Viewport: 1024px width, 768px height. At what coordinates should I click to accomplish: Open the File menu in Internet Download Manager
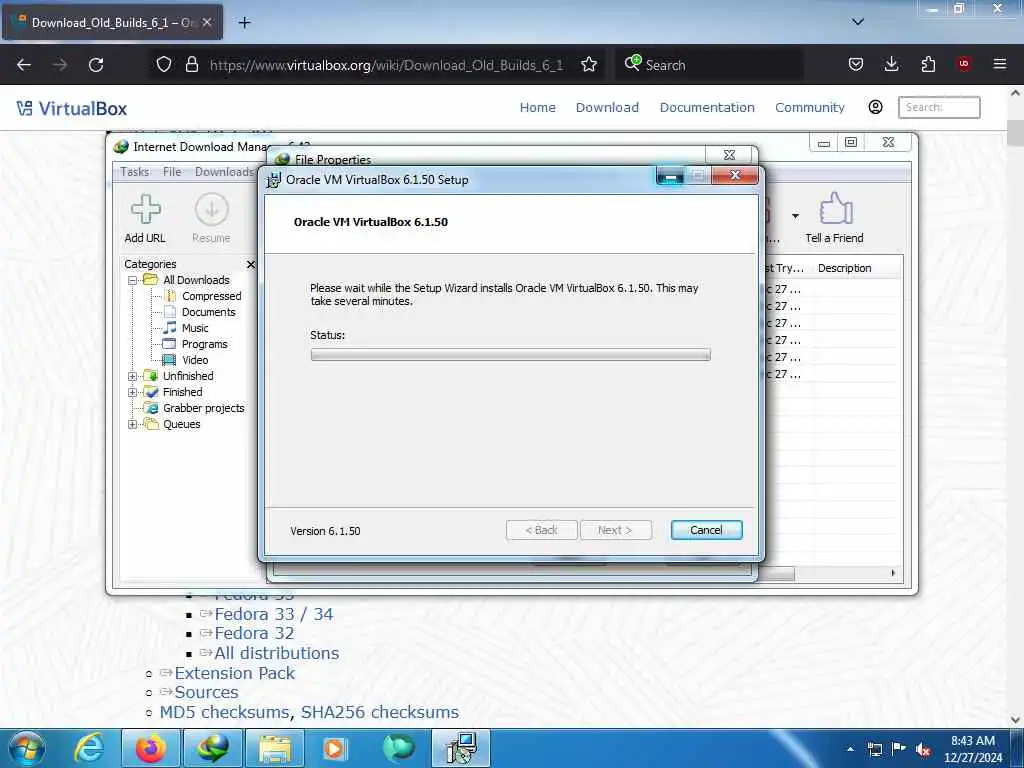click(172, 172)
